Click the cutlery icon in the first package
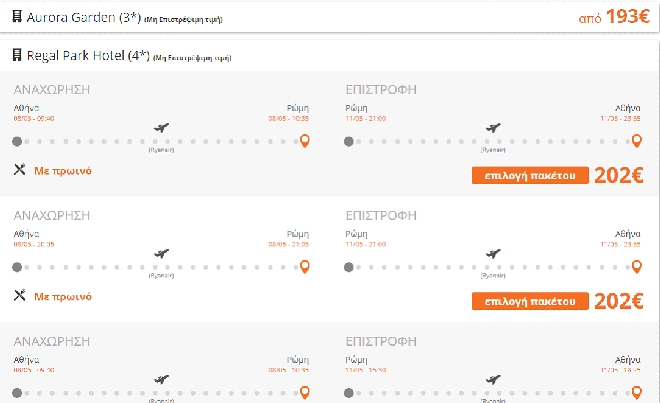This screenshot has height=403, width=660. pyautogui.click(x=19, y=170)
